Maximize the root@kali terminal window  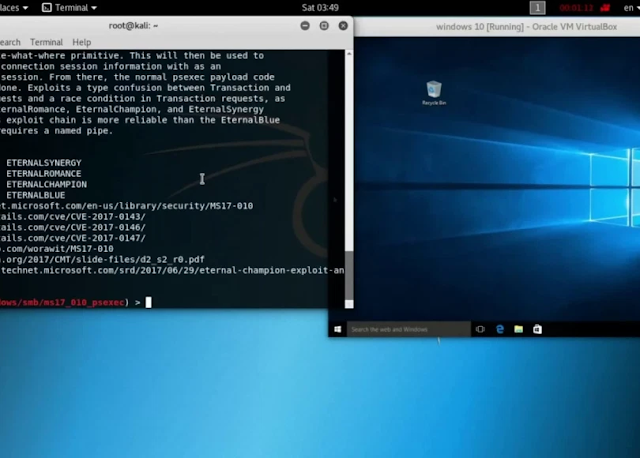(324, 26)
